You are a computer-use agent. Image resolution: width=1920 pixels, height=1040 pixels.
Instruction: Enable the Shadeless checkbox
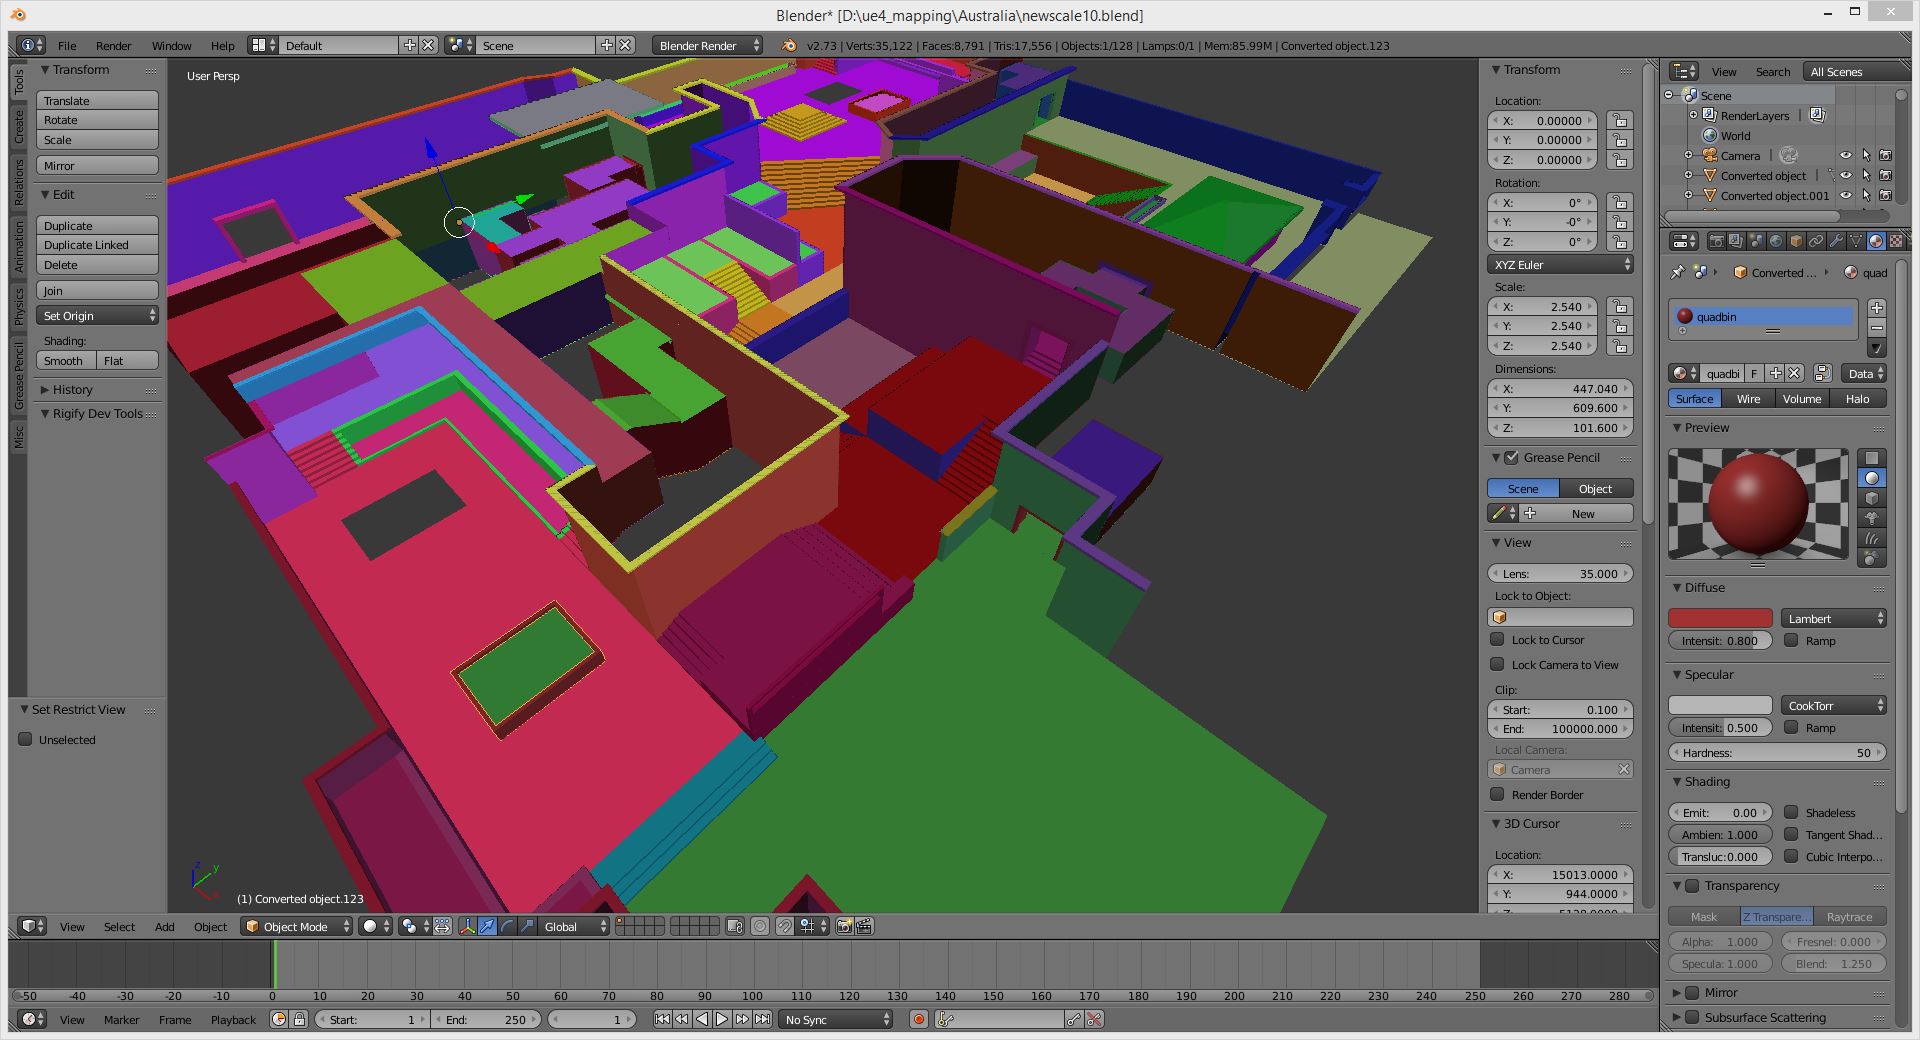tap(1791, 812)
